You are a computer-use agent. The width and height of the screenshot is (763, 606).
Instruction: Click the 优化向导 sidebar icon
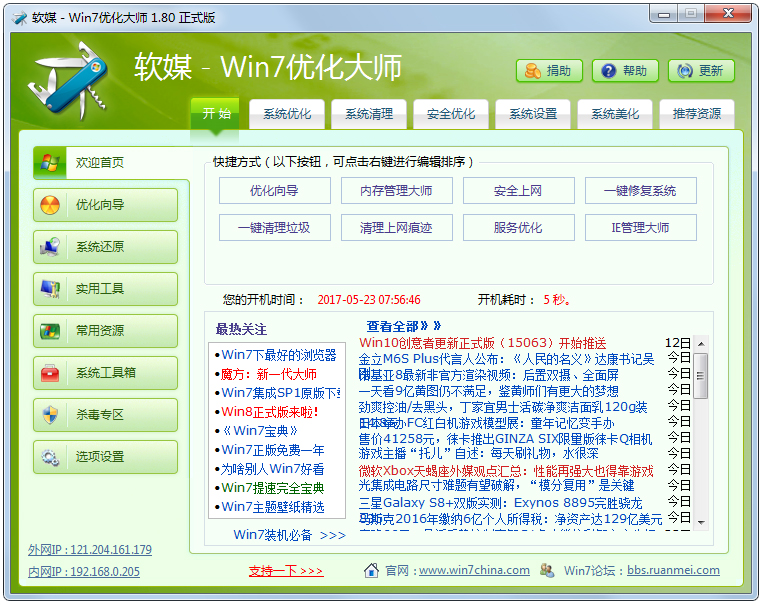click(x=48, y=205)
